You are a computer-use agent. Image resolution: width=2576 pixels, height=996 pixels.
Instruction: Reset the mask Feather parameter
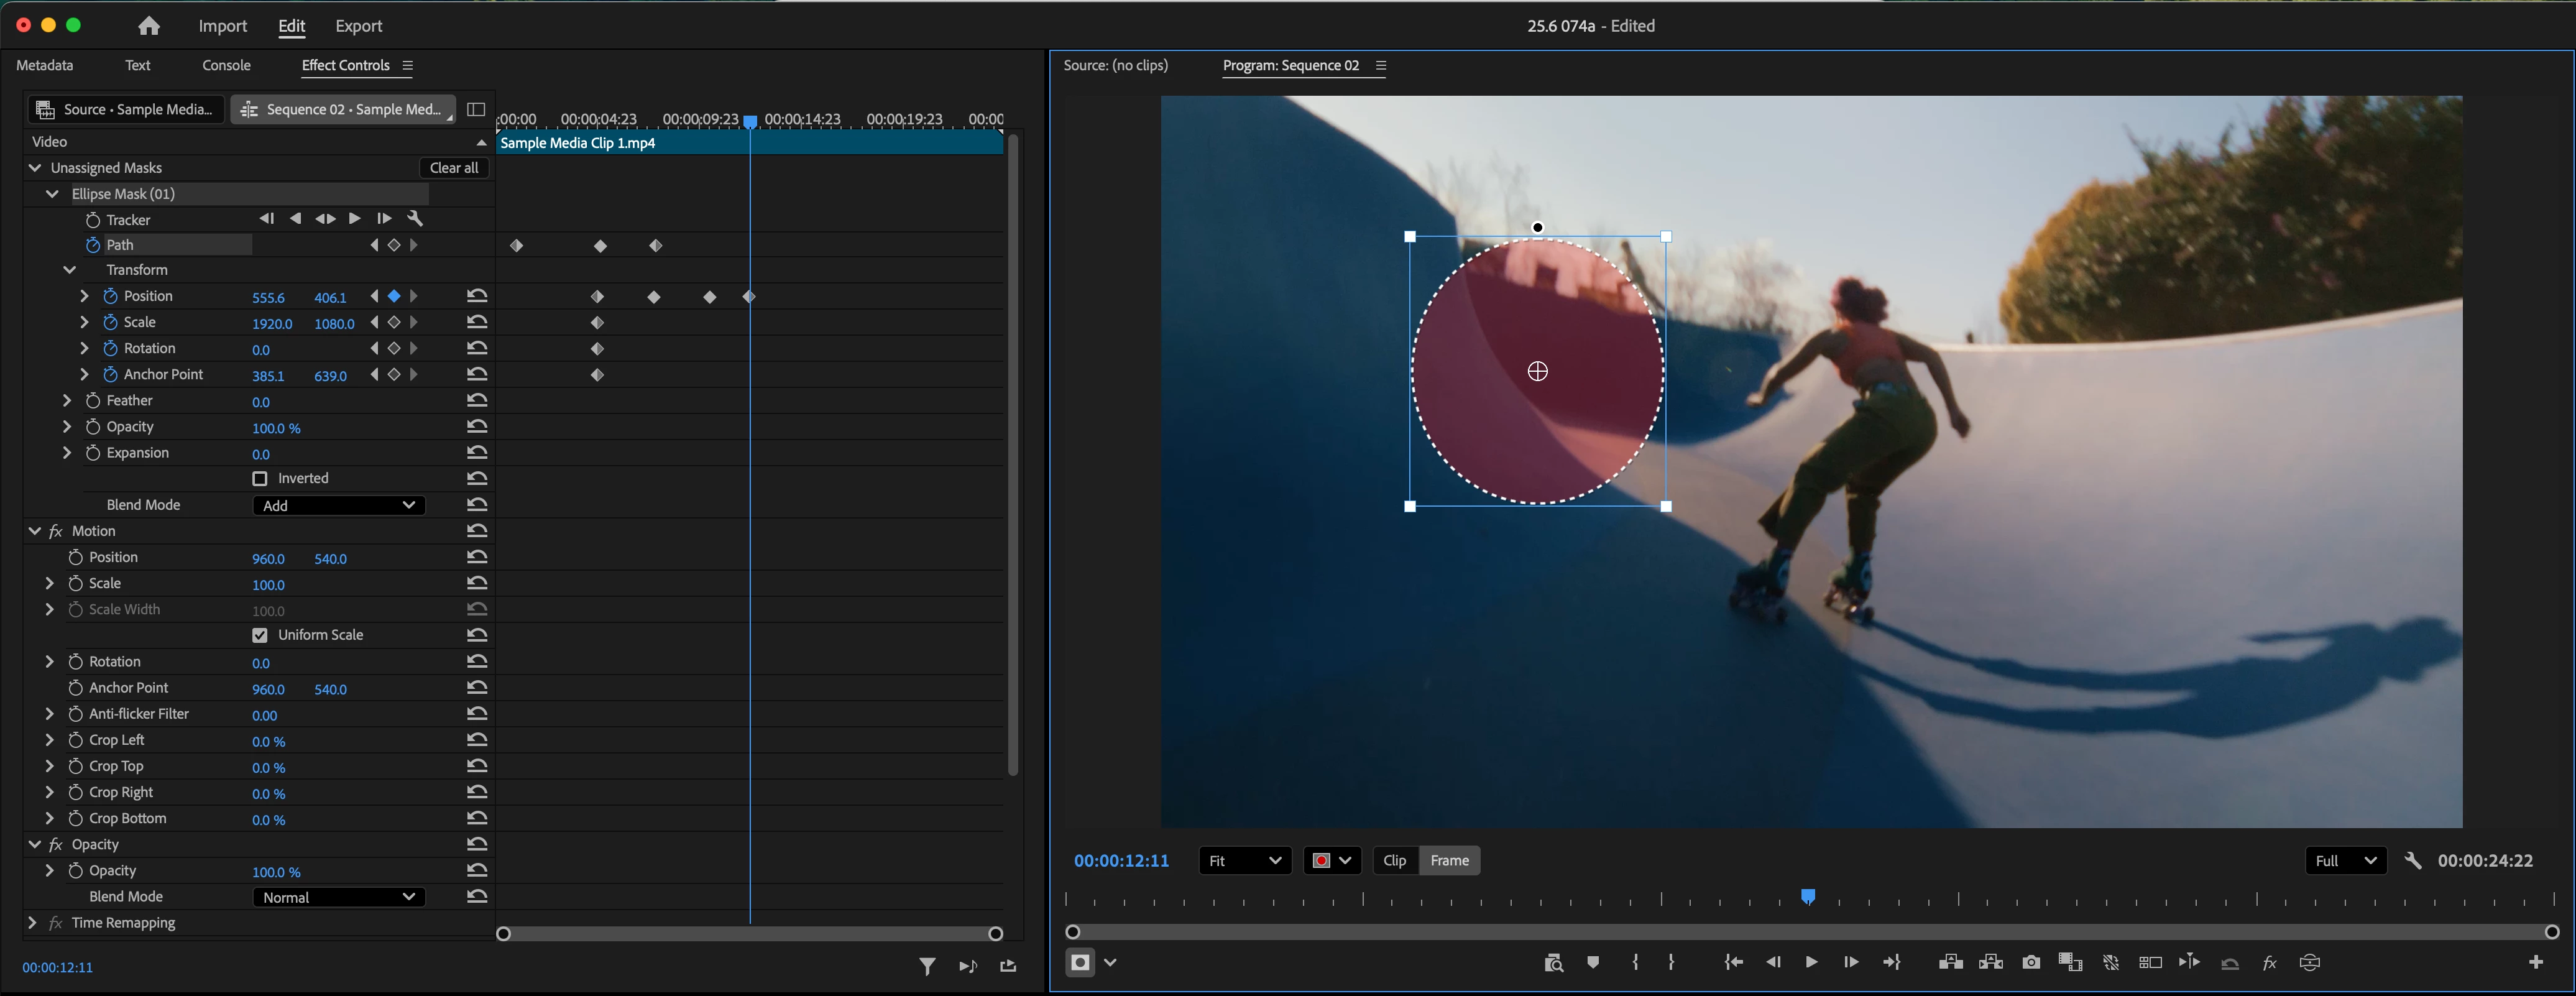tap(477, 401)
